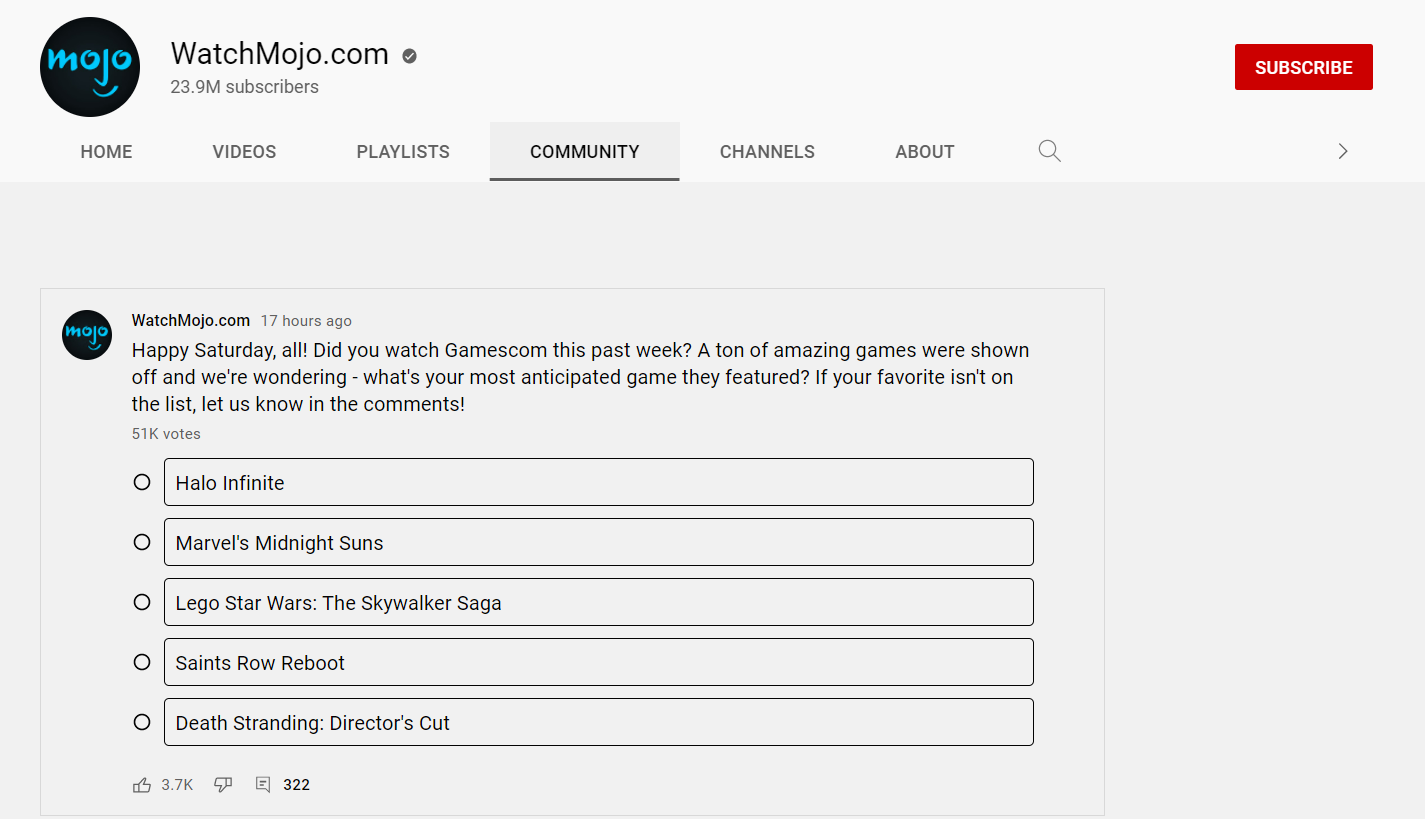Select the Saints Row Reboot radio button
This screenshot has width=1425, height=819.
coord(142,662)
